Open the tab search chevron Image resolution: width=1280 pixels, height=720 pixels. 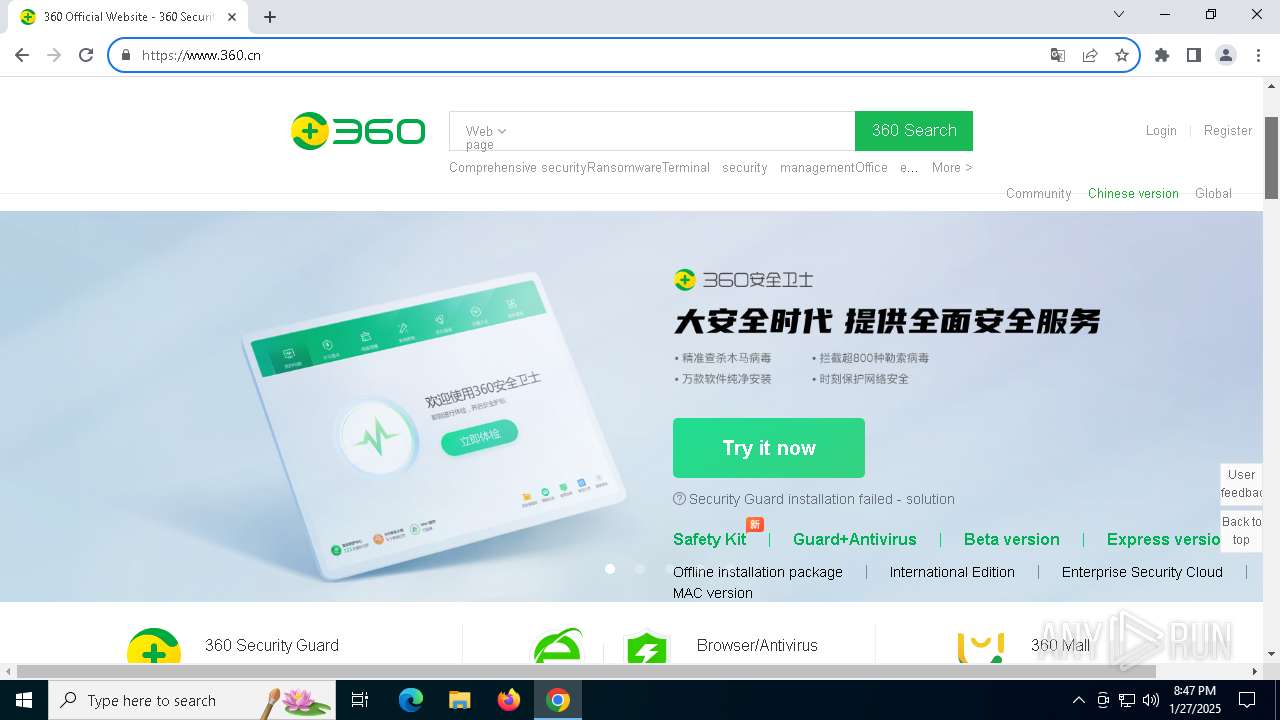click(x=1119, y=14)
